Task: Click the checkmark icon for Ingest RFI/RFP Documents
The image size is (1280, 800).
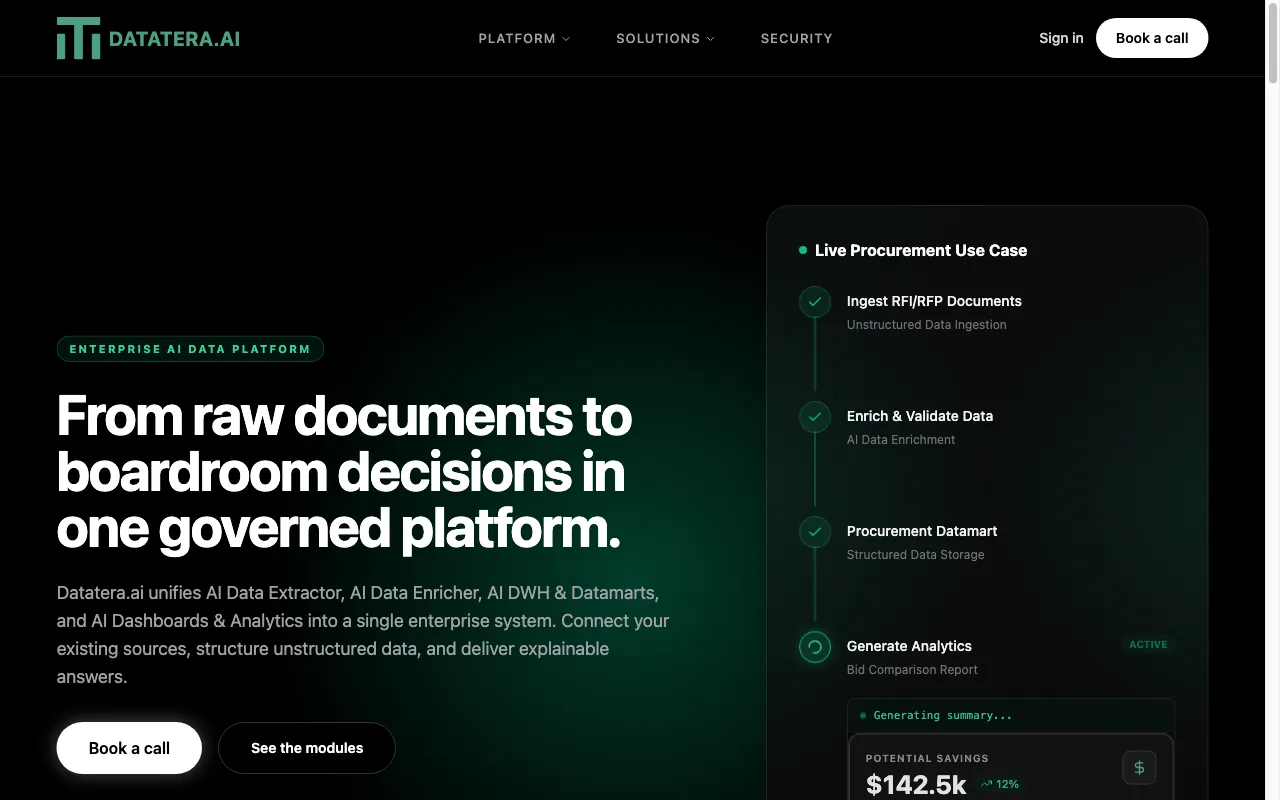Action: (815, 302)
